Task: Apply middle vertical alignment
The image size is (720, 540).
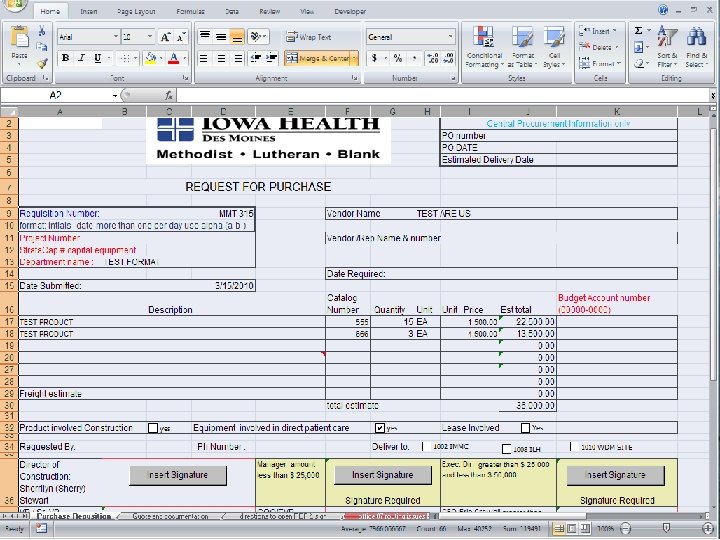Action: coord(221,36)
